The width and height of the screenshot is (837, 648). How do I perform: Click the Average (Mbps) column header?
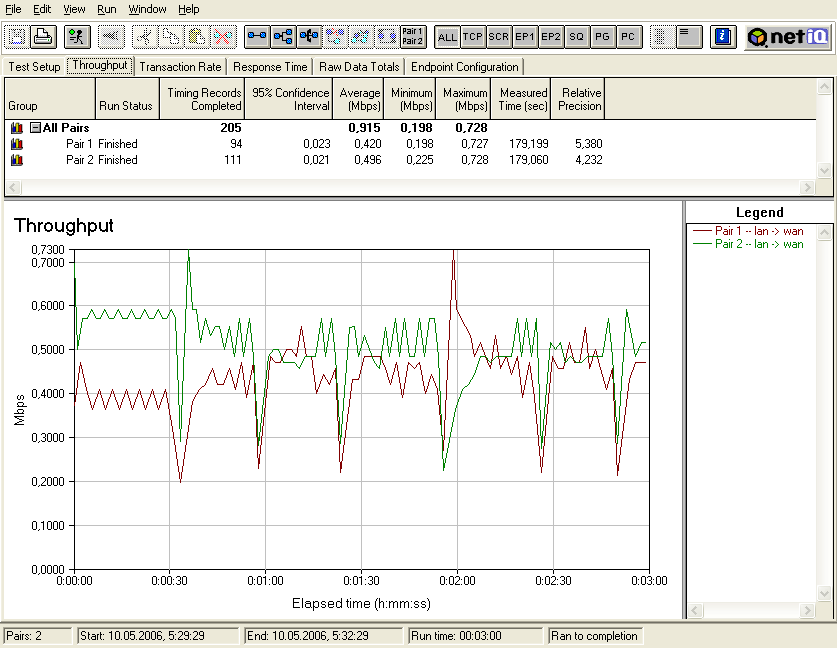(359, 99)
